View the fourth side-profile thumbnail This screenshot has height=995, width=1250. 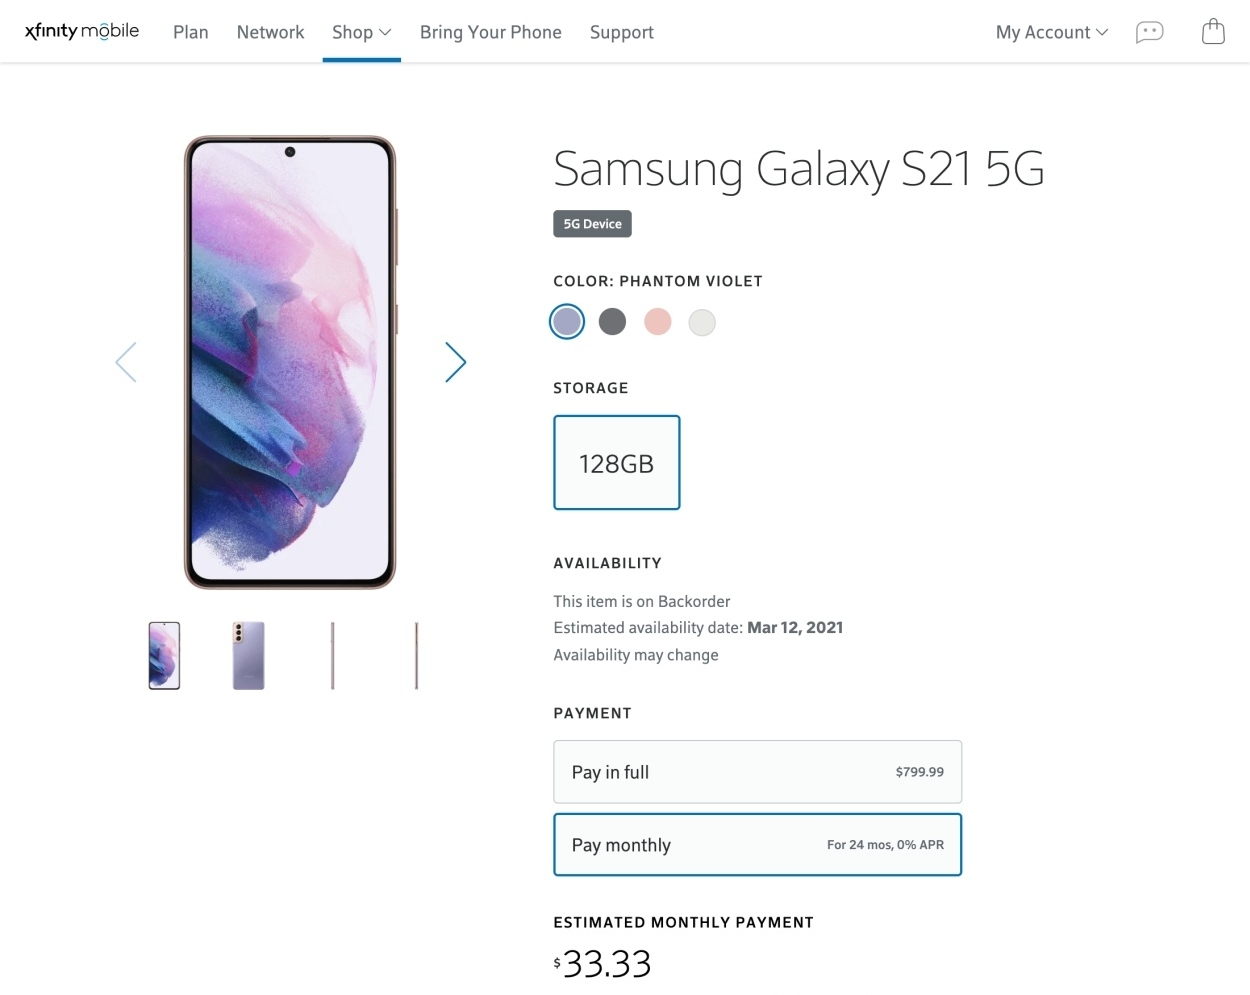pos(416,656)
